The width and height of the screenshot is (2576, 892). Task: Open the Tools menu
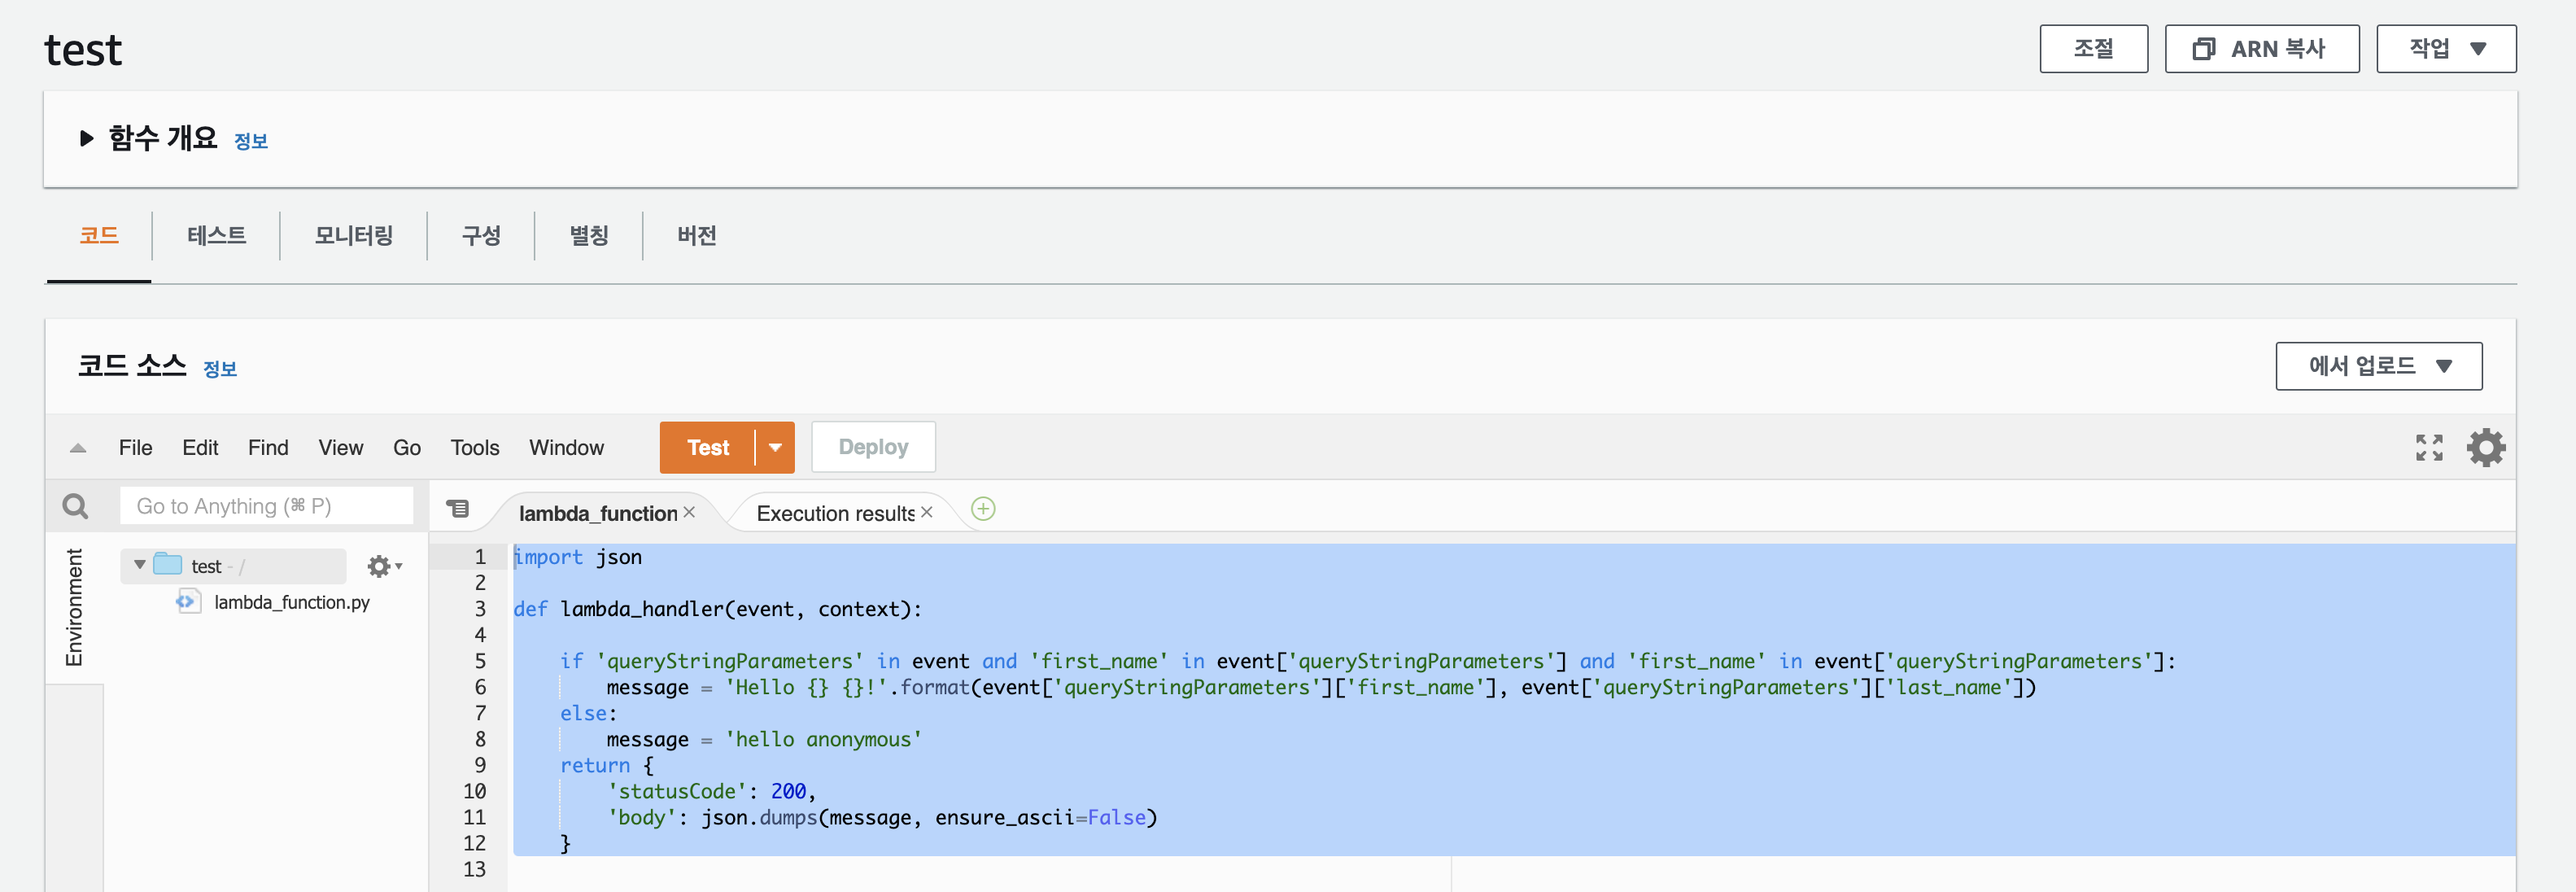coord(474,448)
